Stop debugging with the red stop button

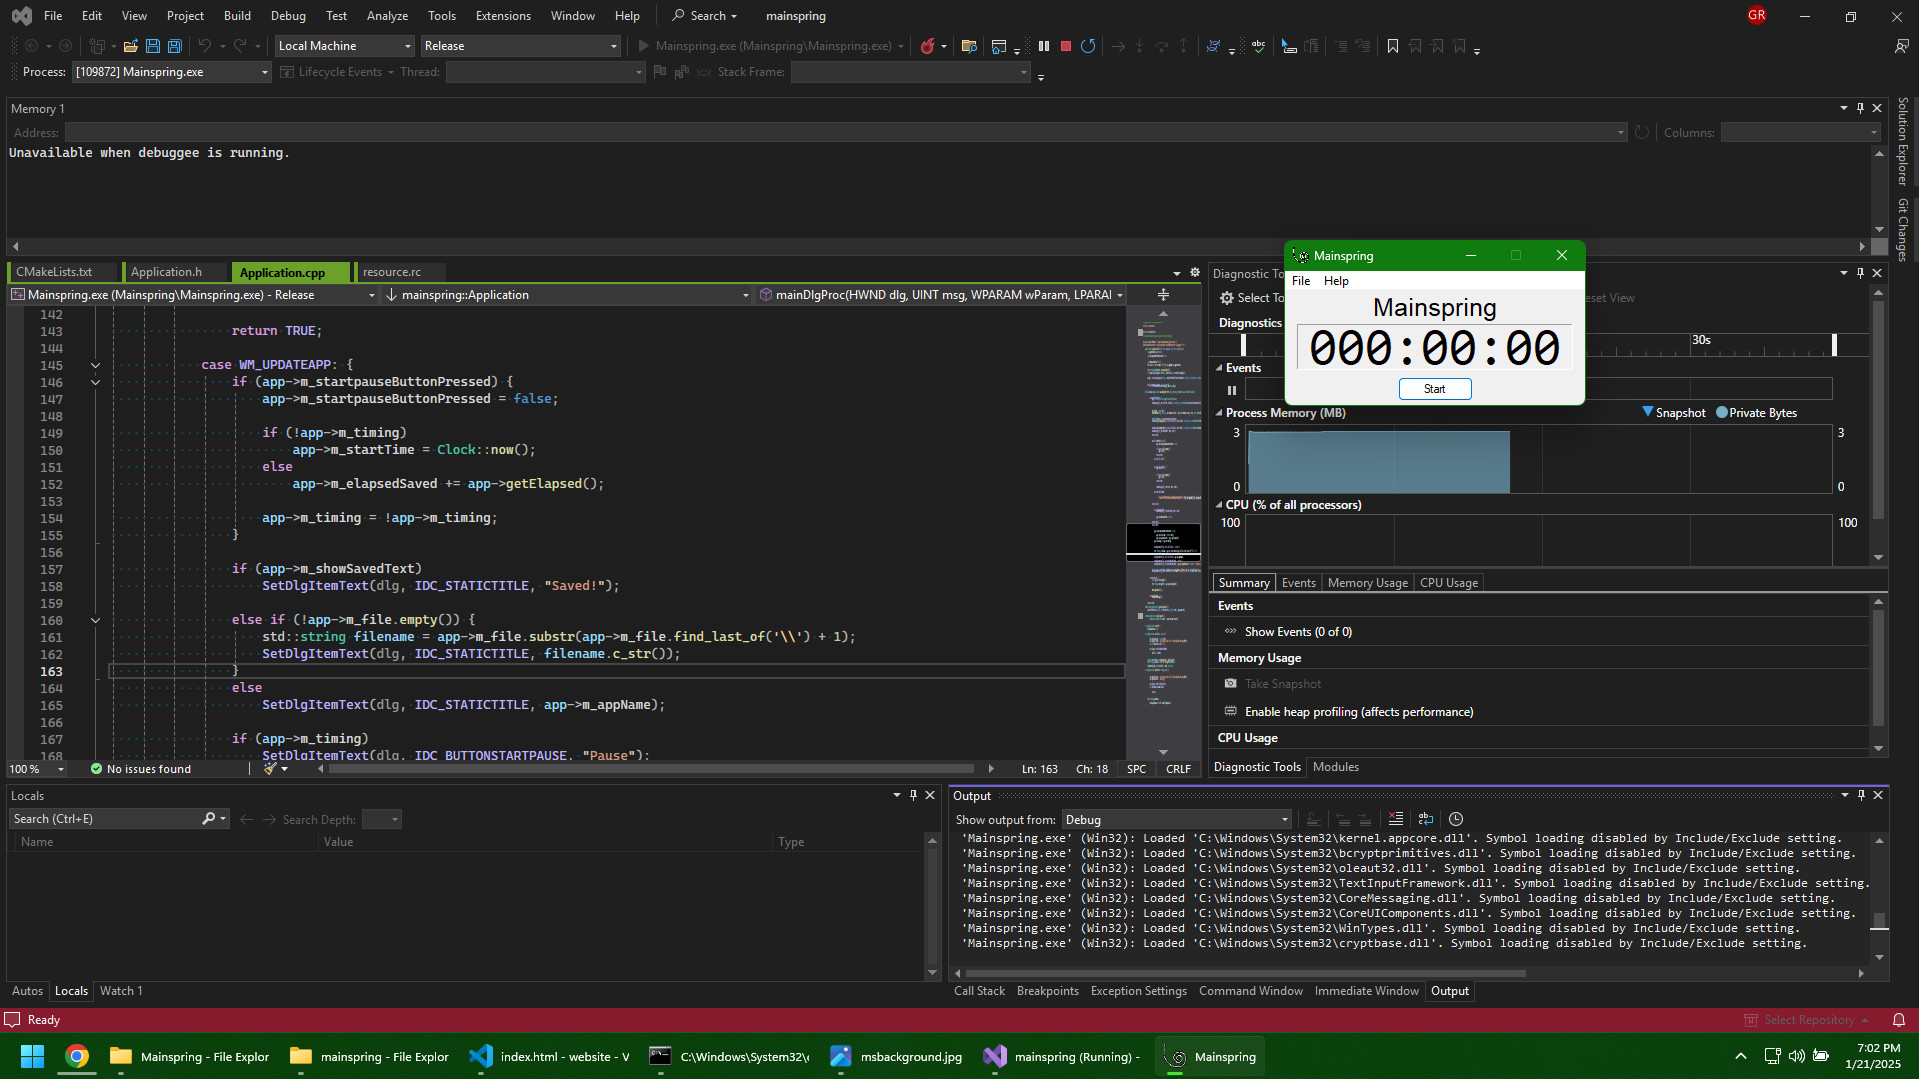point(1066,46)
